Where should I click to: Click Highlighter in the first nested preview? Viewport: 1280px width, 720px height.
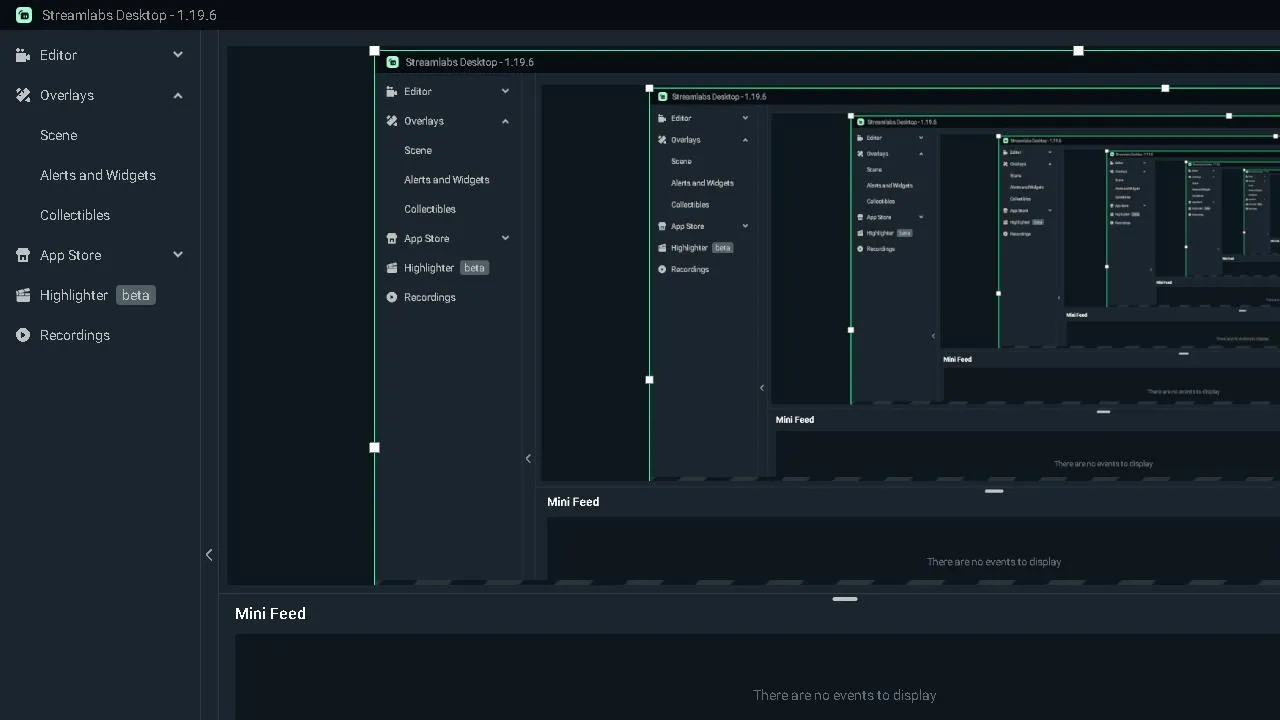429,268
